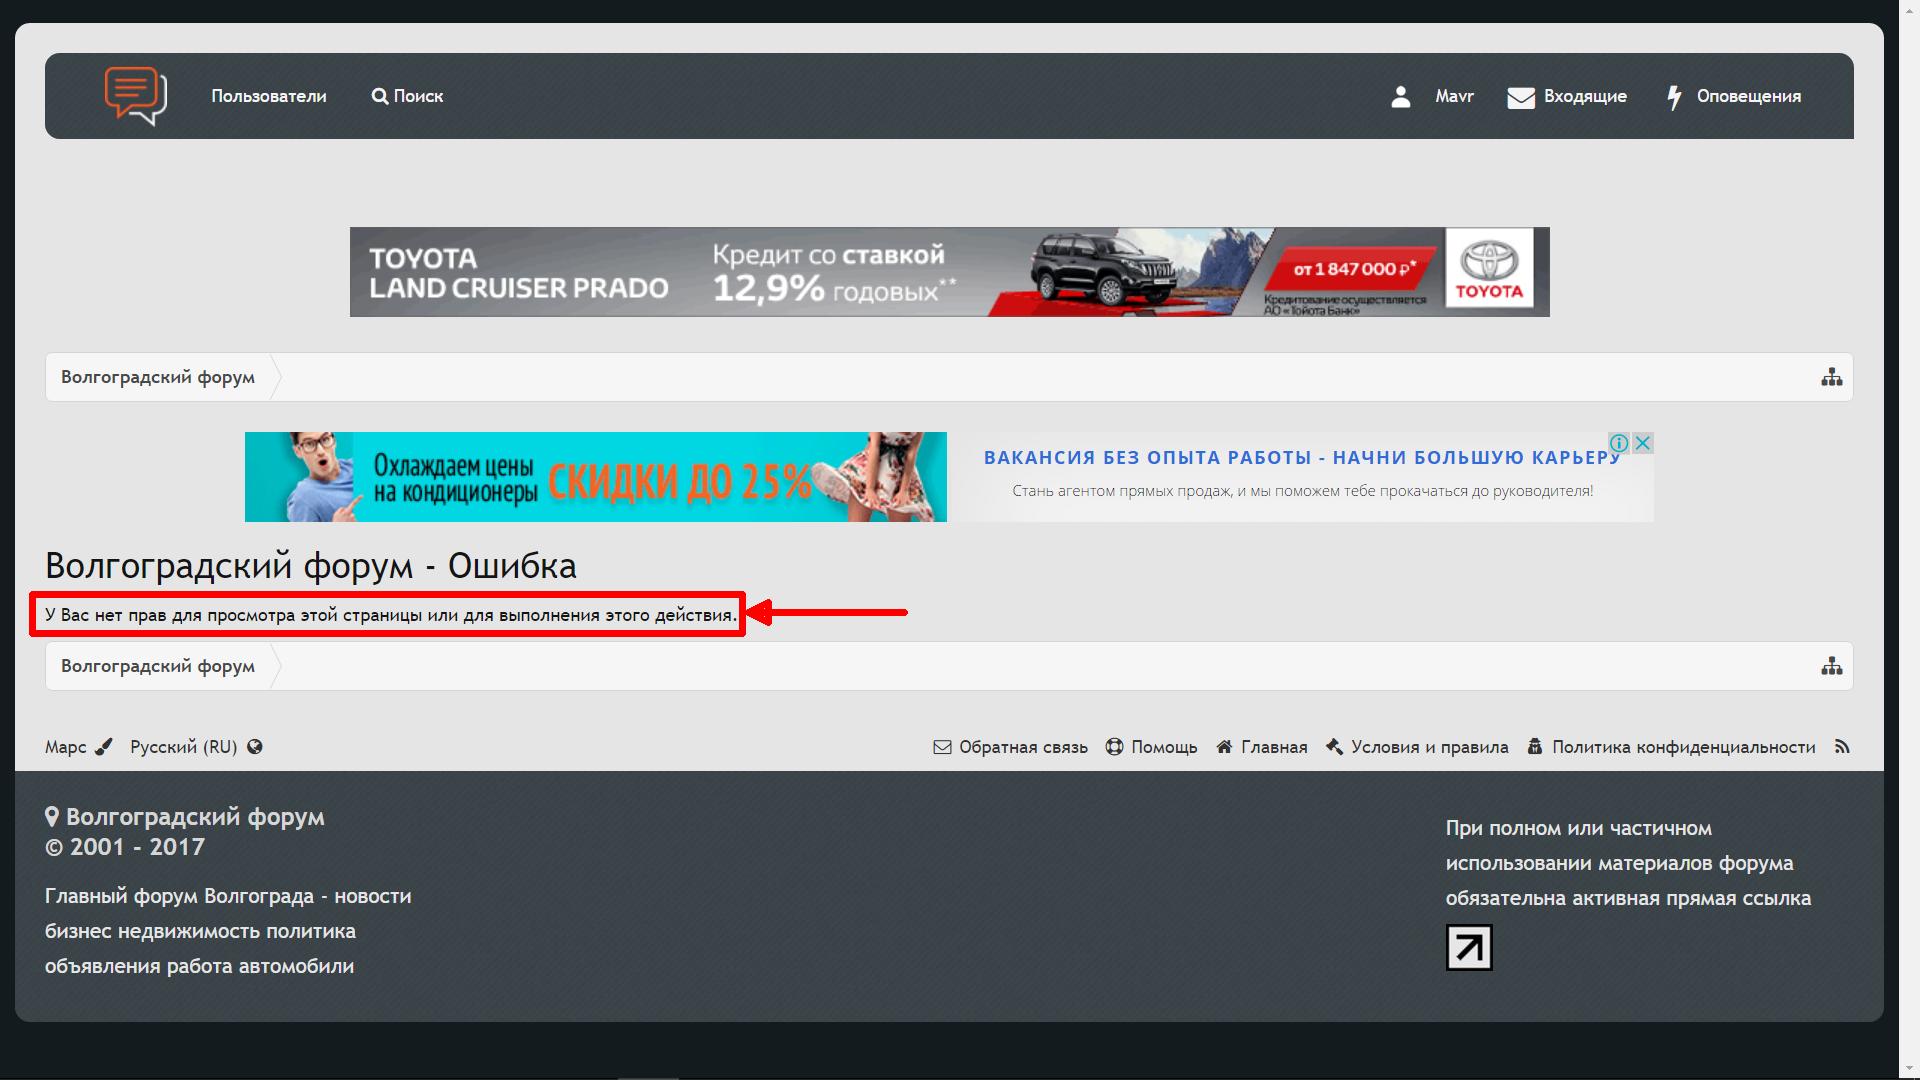
Task: Open the Марс style chooser
Action: (x=78, y=747)
